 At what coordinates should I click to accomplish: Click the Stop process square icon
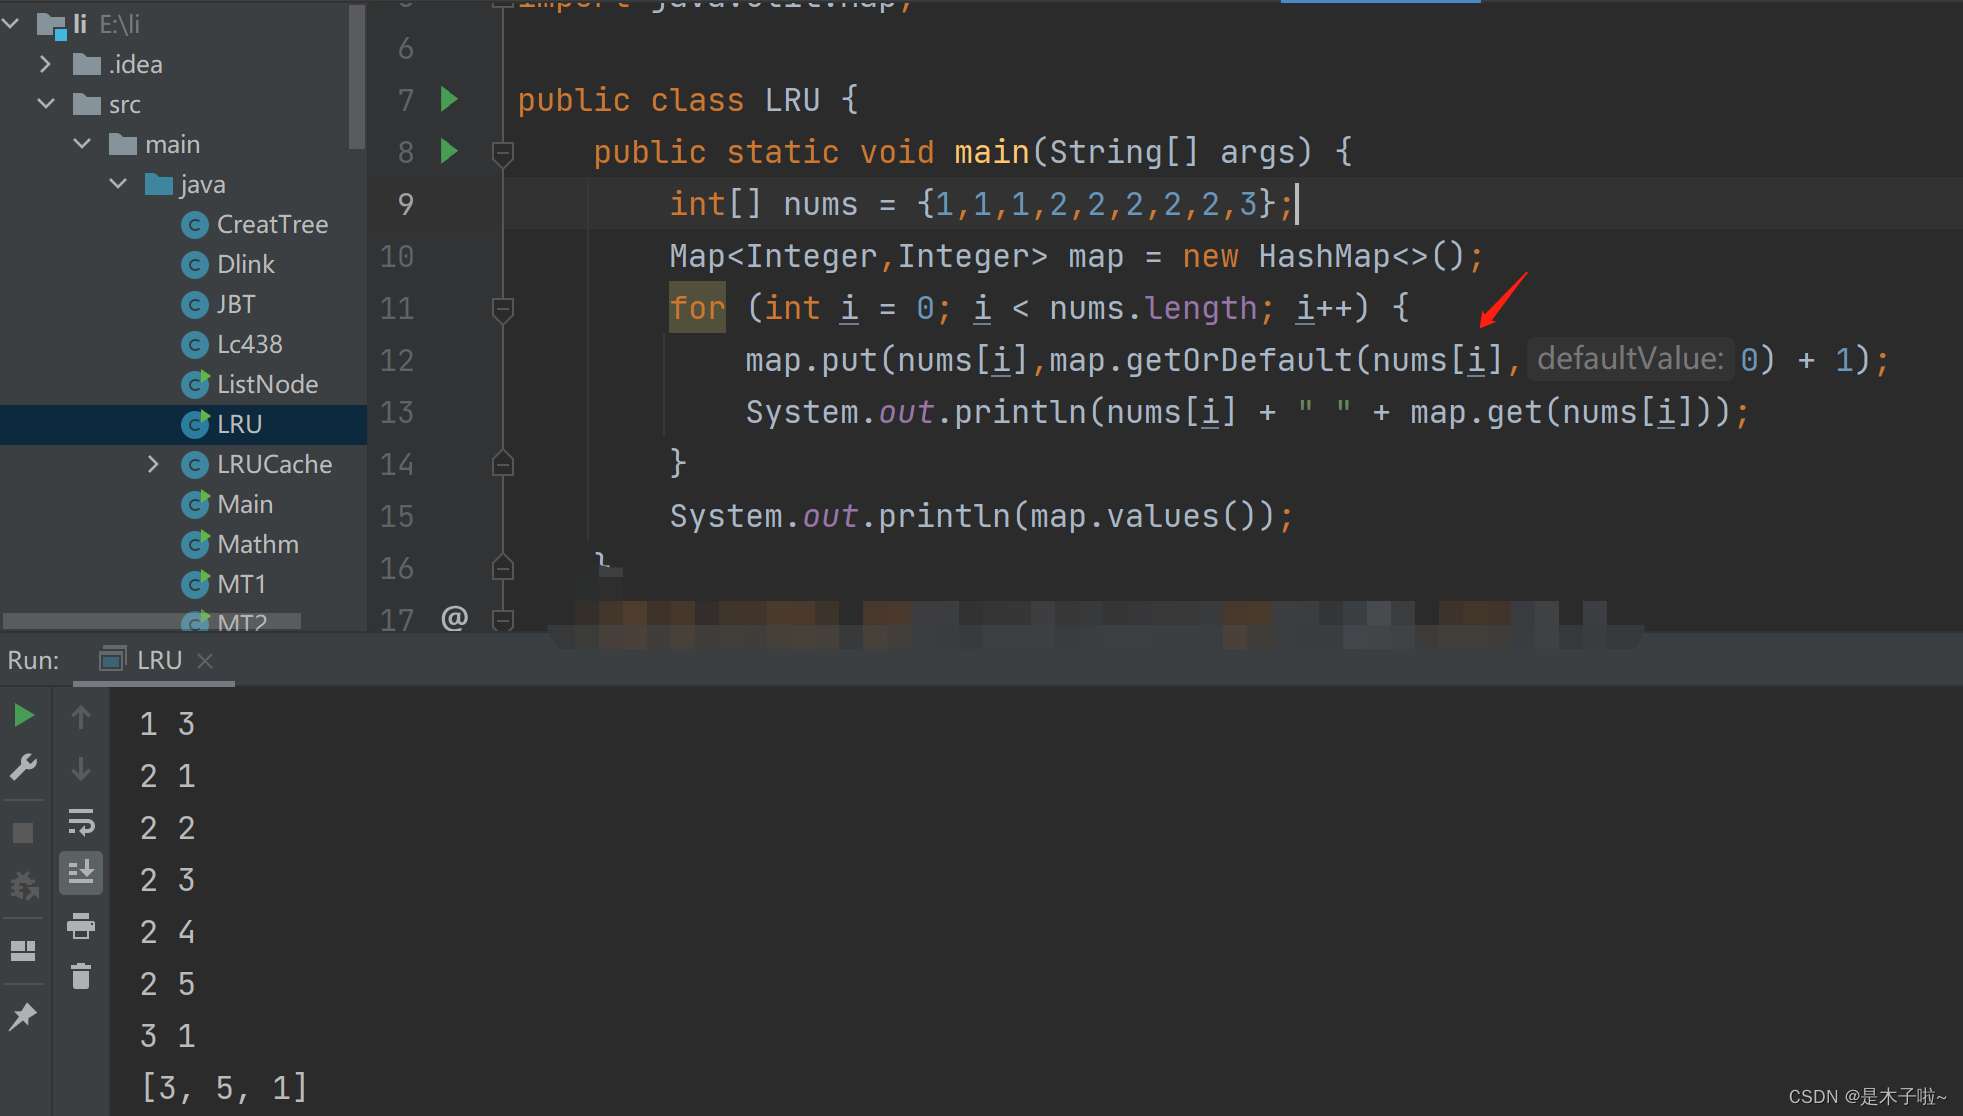point(24,833)
